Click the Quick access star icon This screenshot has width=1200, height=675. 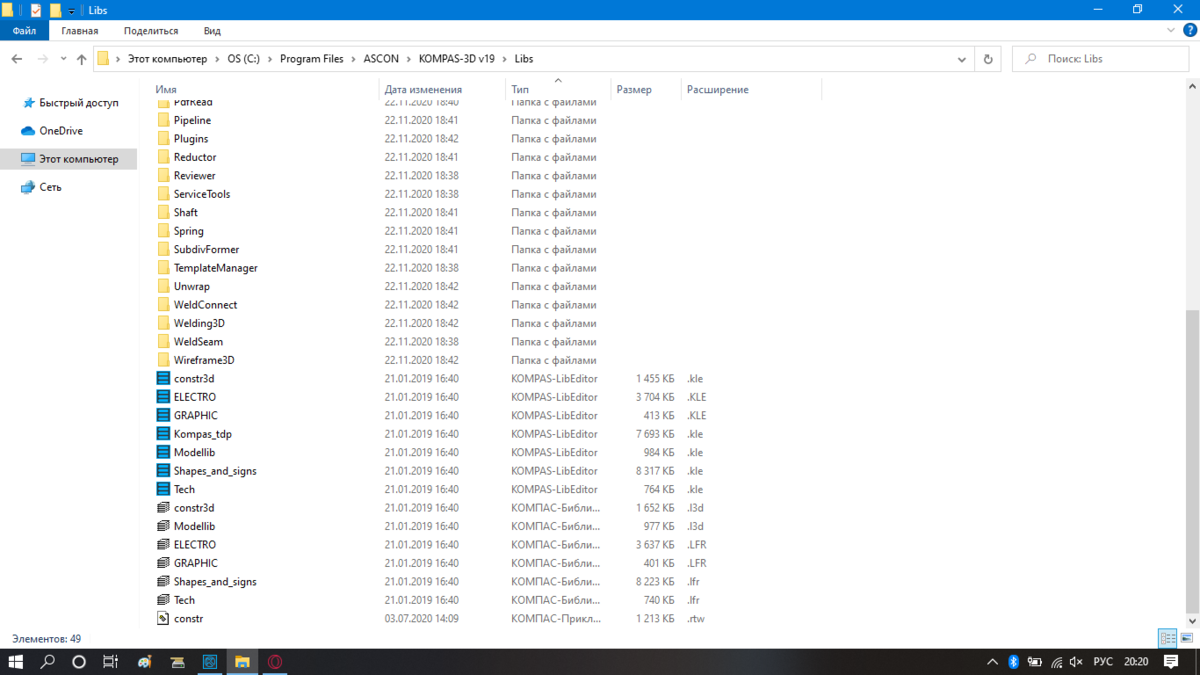pos(28,103)
